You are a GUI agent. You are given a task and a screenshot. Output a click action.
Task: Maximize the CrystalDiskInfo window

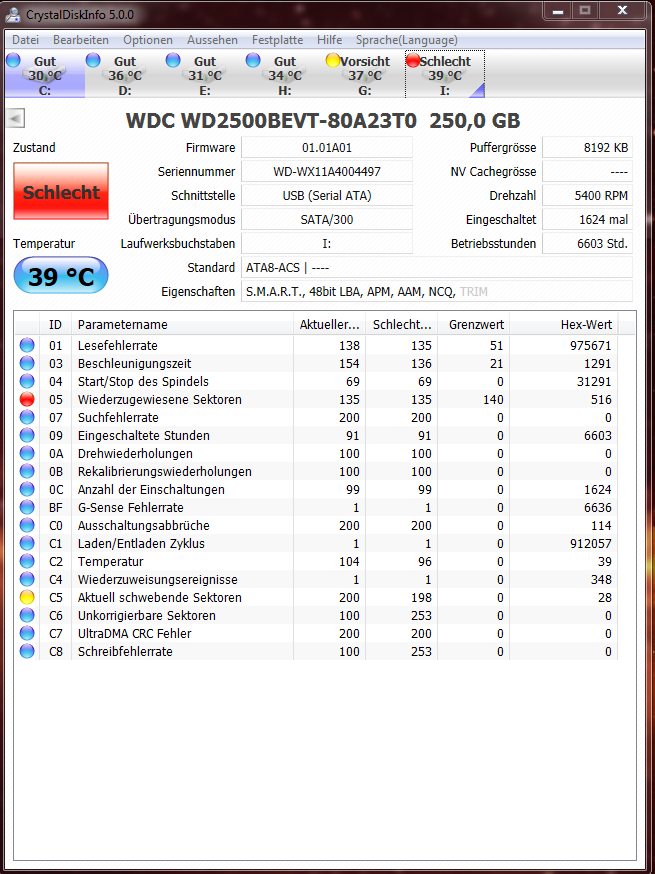click(x=584, y=10)
